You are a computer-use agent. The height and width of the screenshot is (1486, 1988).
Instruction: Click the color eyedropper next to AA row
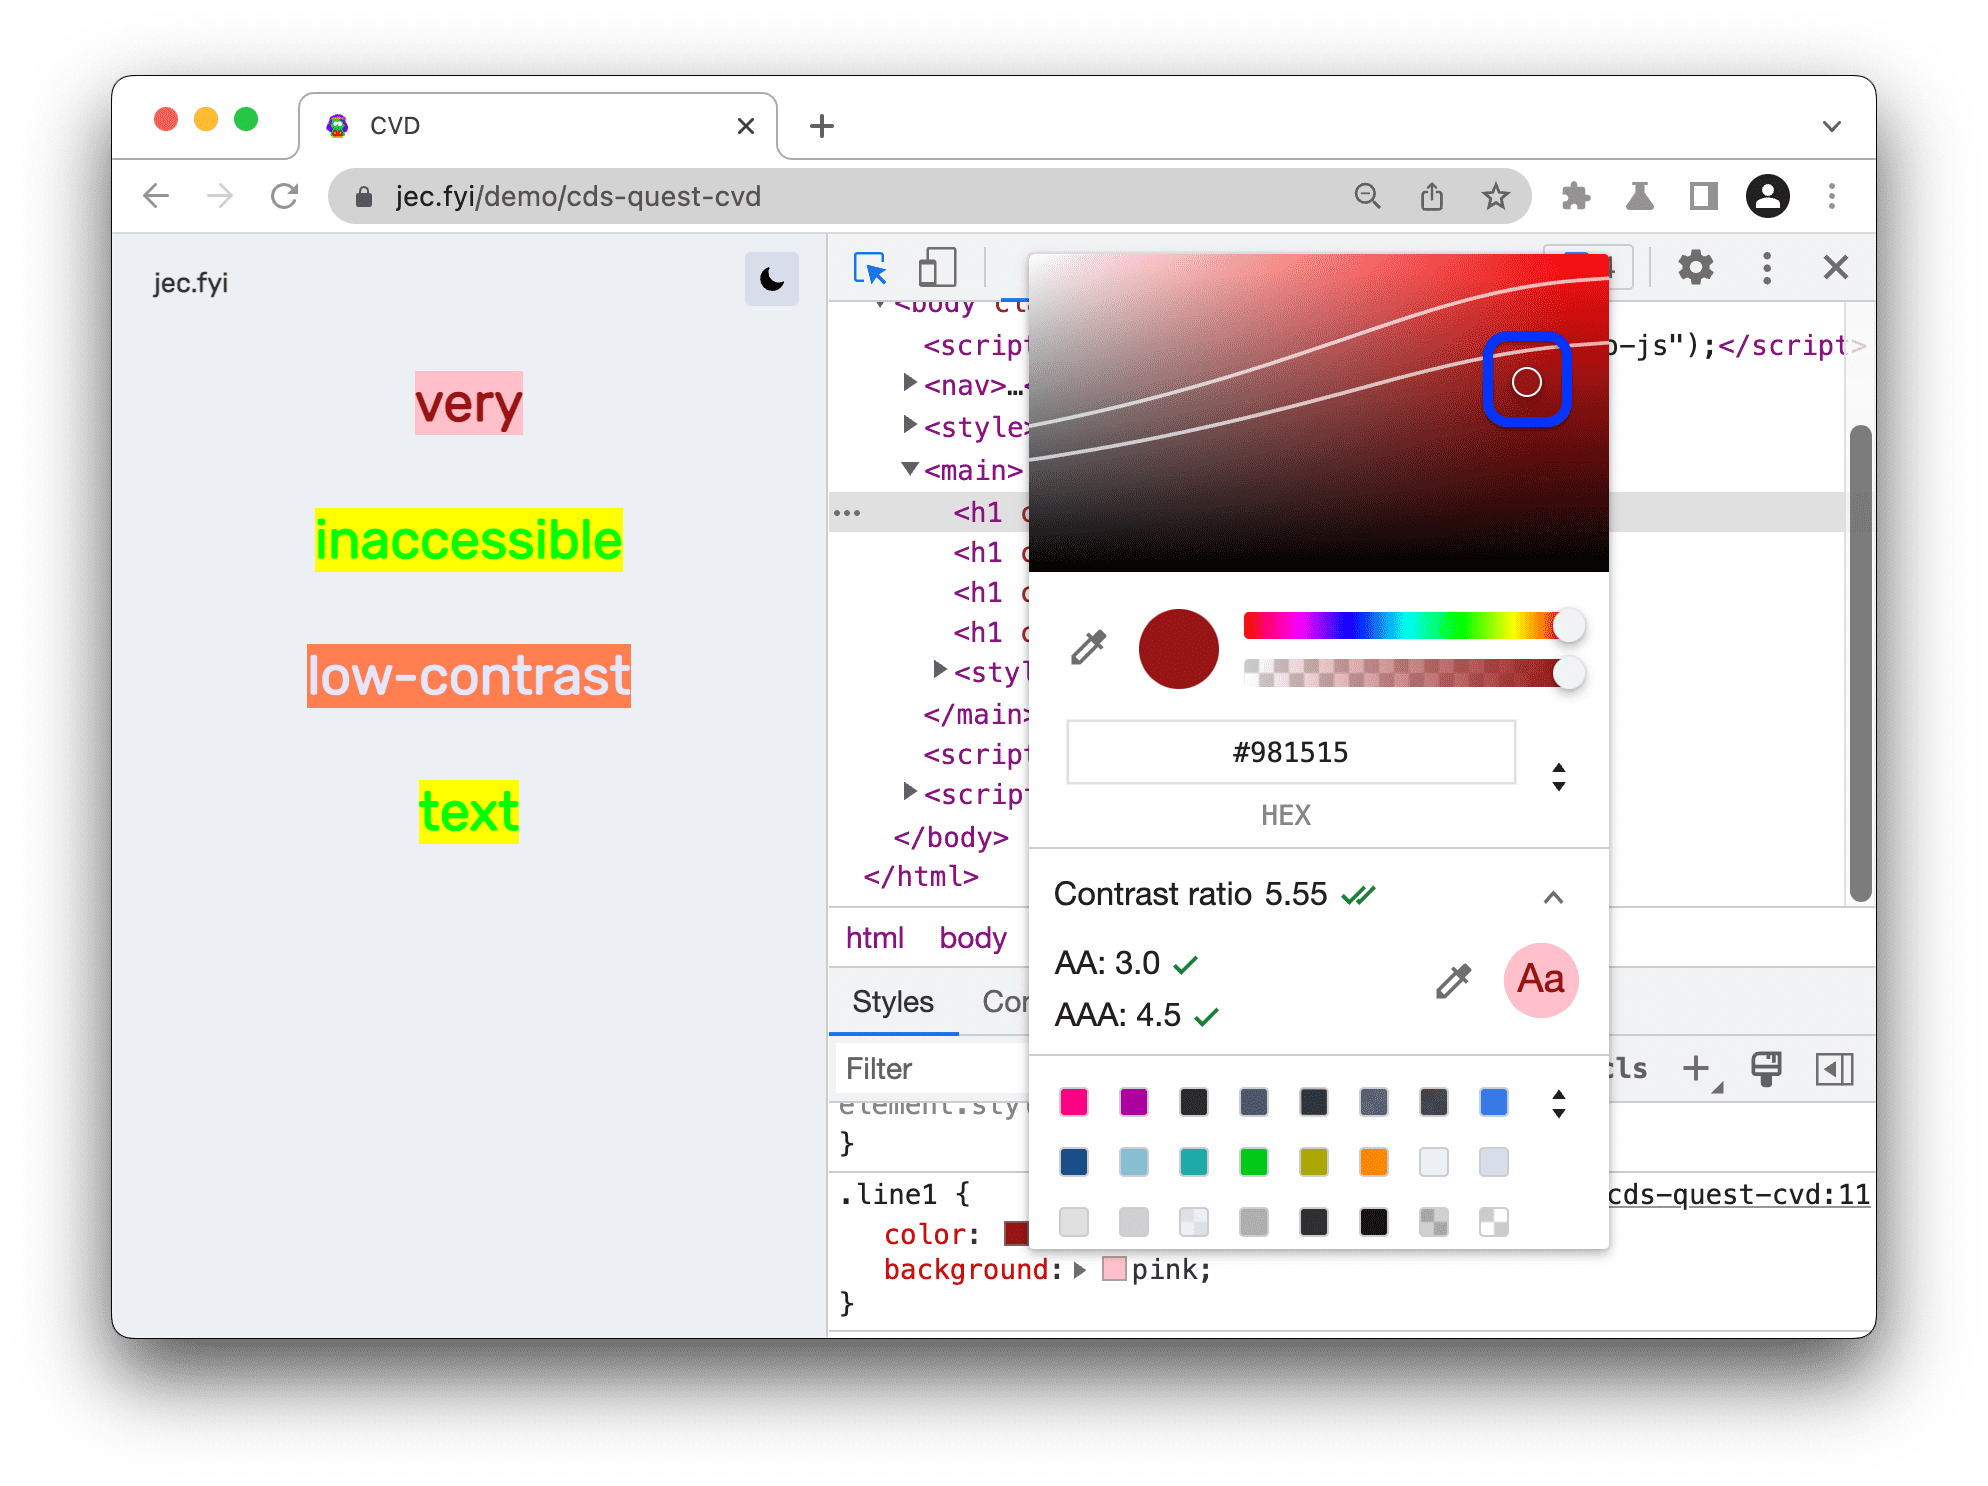[1448, 979]
